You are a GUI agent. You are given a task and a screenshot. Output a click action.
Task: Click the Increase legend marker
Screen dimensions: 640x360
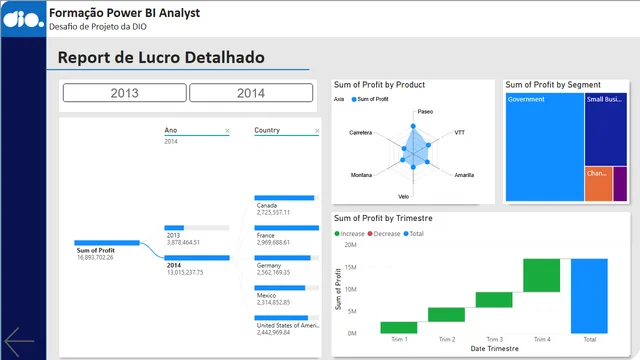coord(337,234)
